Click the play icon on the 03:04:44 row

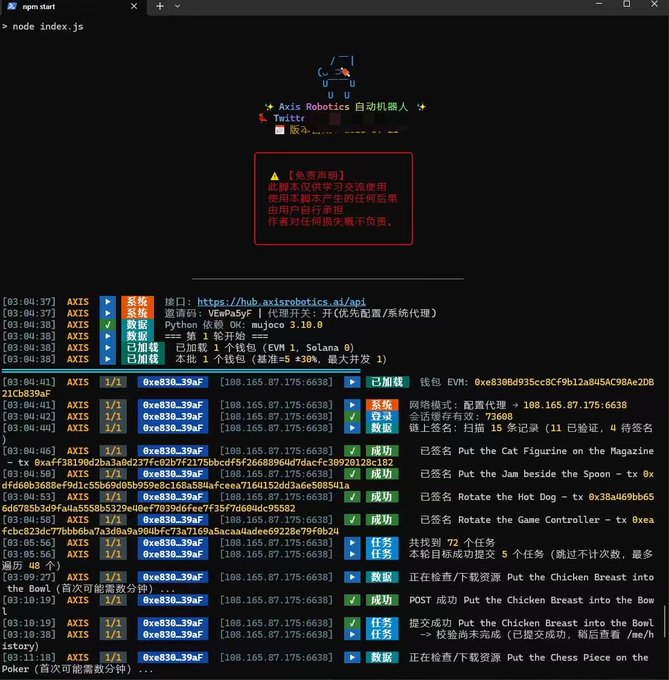352,428
